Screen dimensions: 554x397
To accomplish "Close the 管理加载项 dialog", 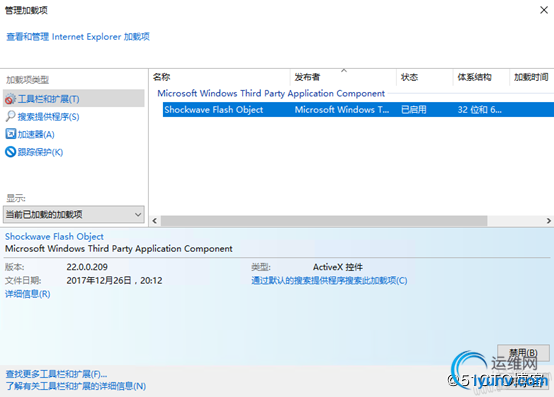I will point(544,10).
